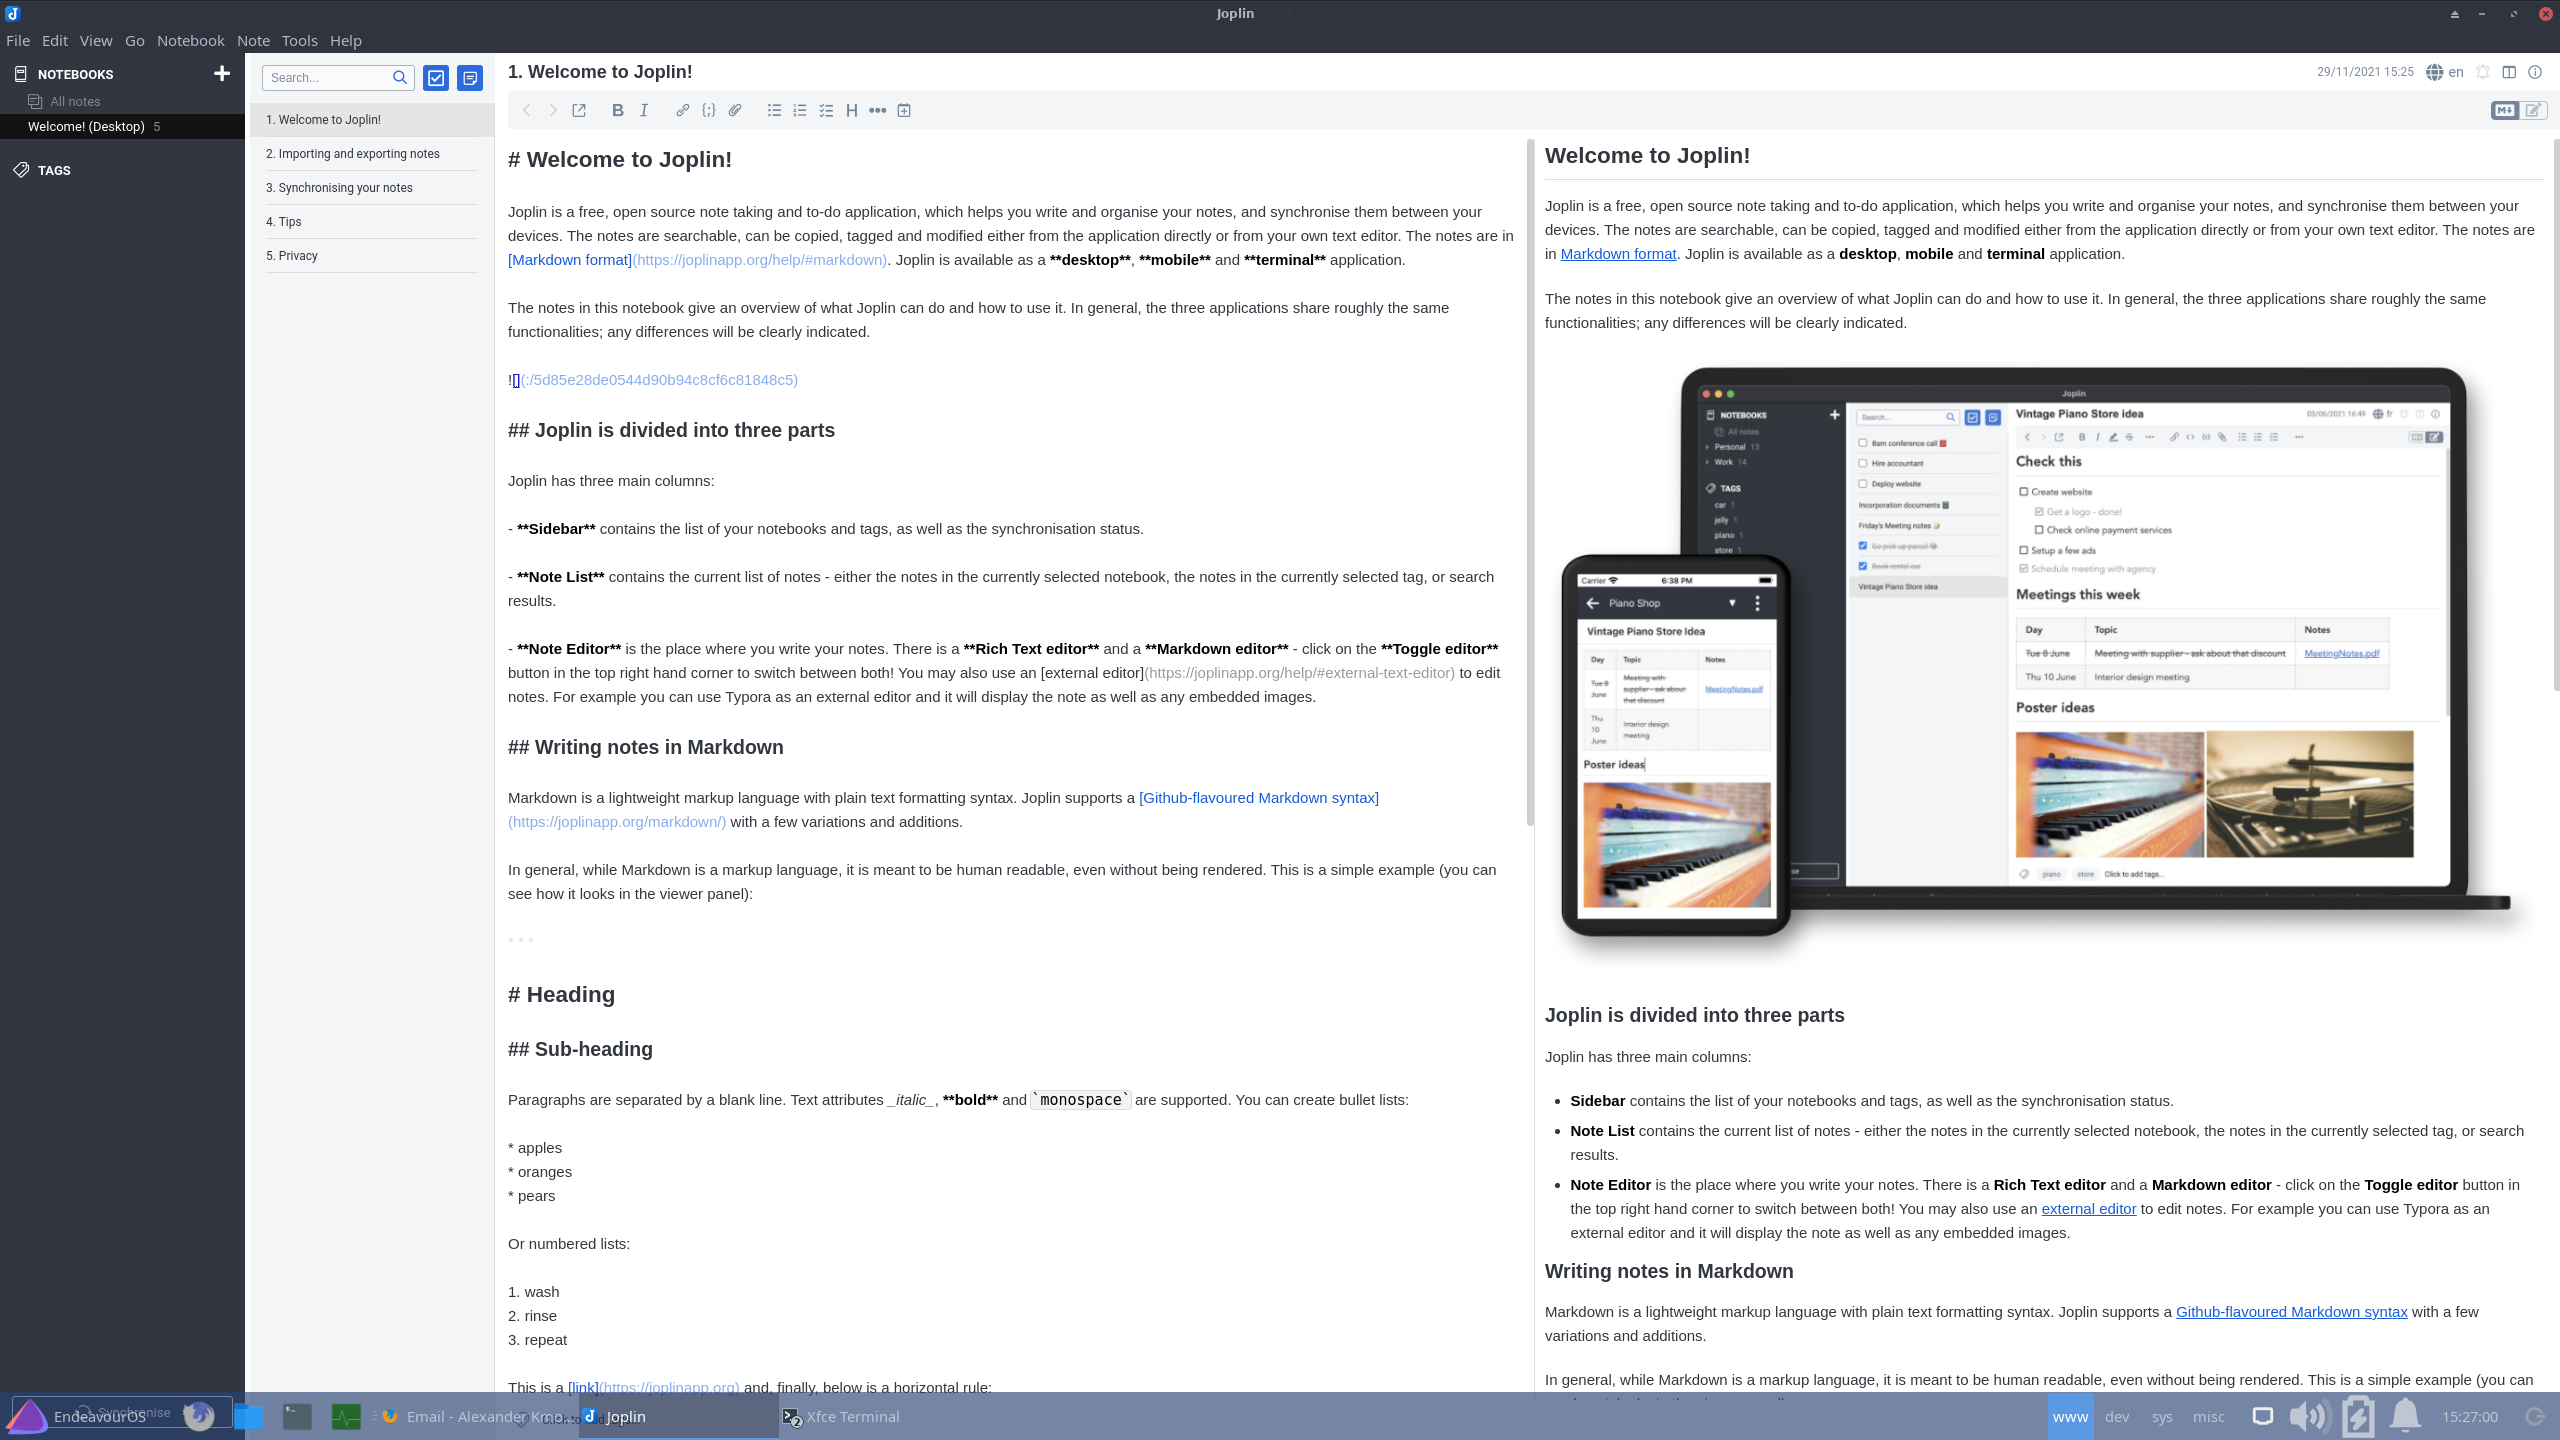Image resolution: width=2560 pixels, height=1440 pixels.
Task: Open note '5. Privacy'
Action: pos(371,255)
